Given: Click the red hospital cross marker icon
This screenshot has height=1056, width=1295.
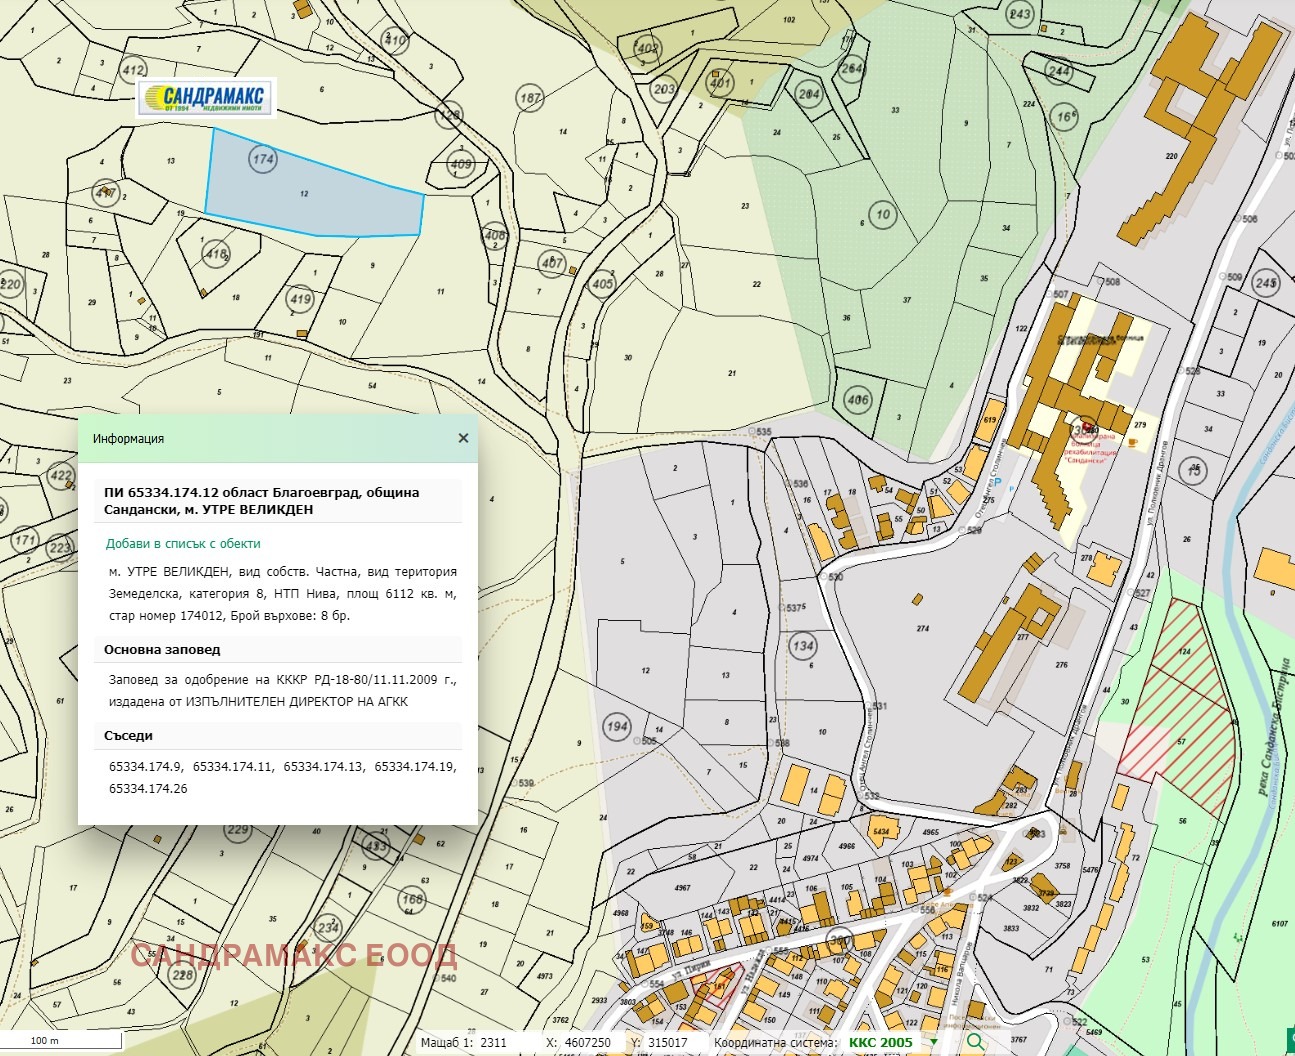Looking at the screenshot, I should point(1088,428).
